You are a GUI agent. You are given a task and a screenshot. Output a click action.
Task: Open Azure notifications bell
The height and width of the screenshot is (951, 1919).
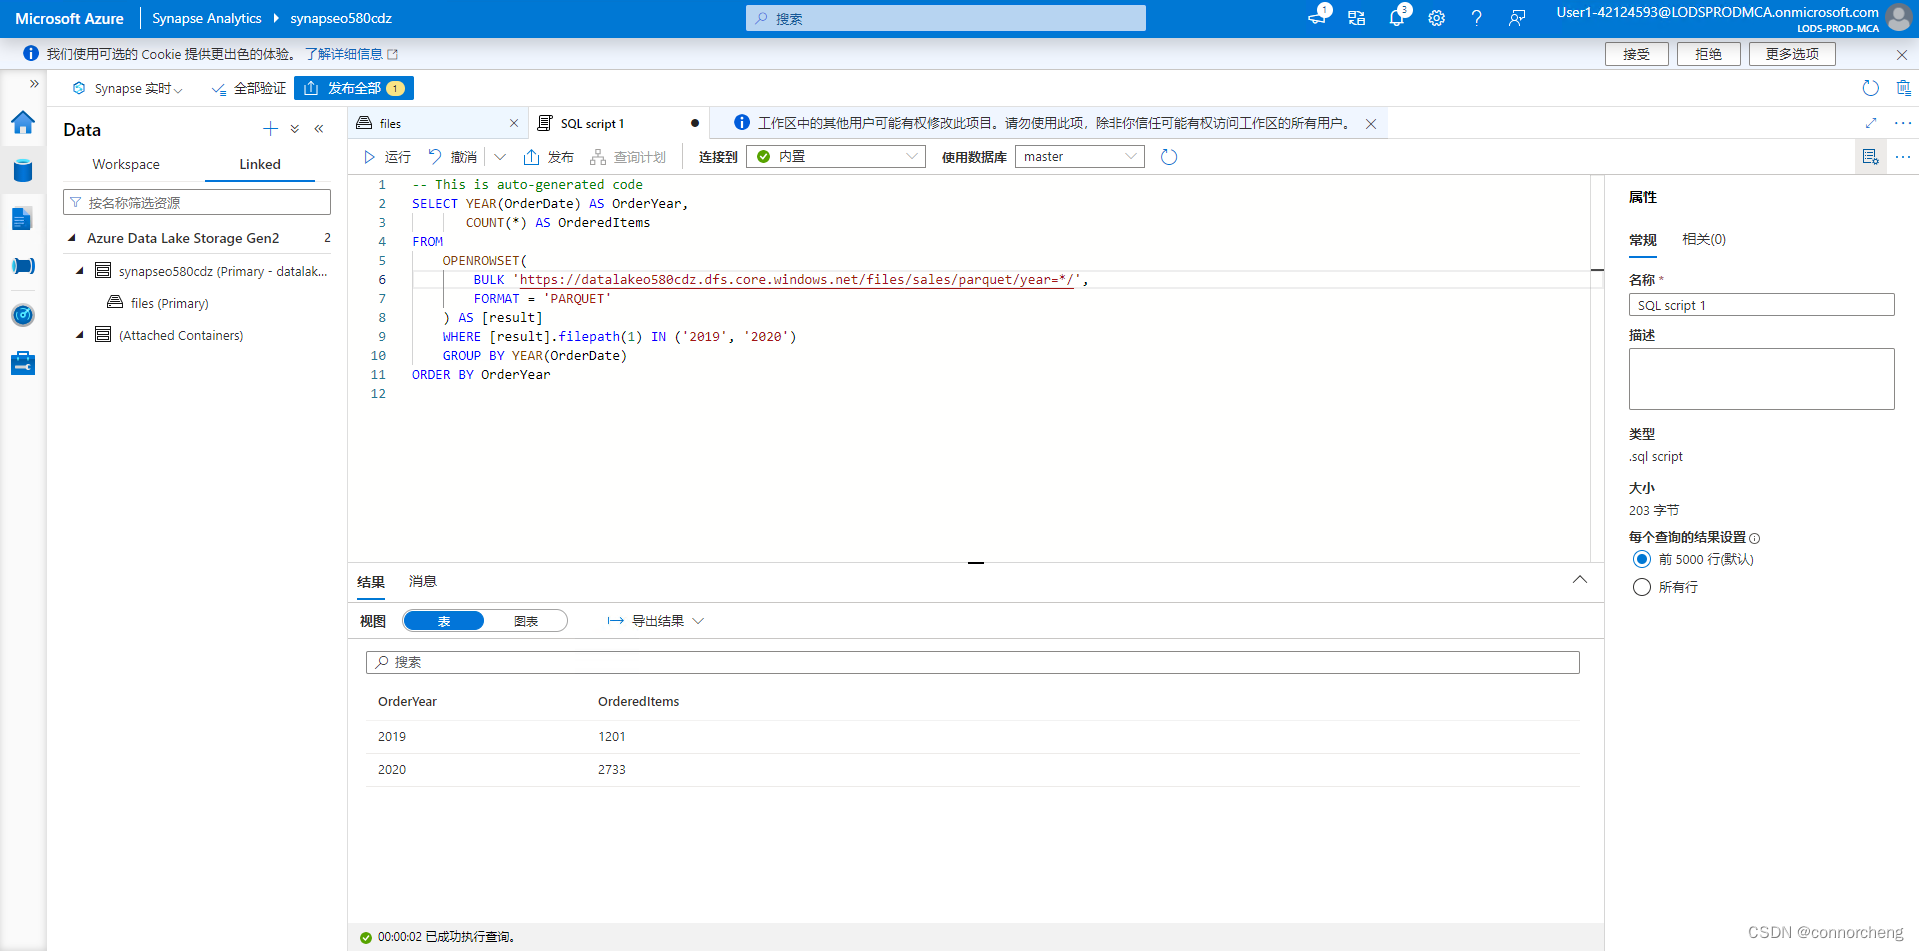coord(1397,18)
